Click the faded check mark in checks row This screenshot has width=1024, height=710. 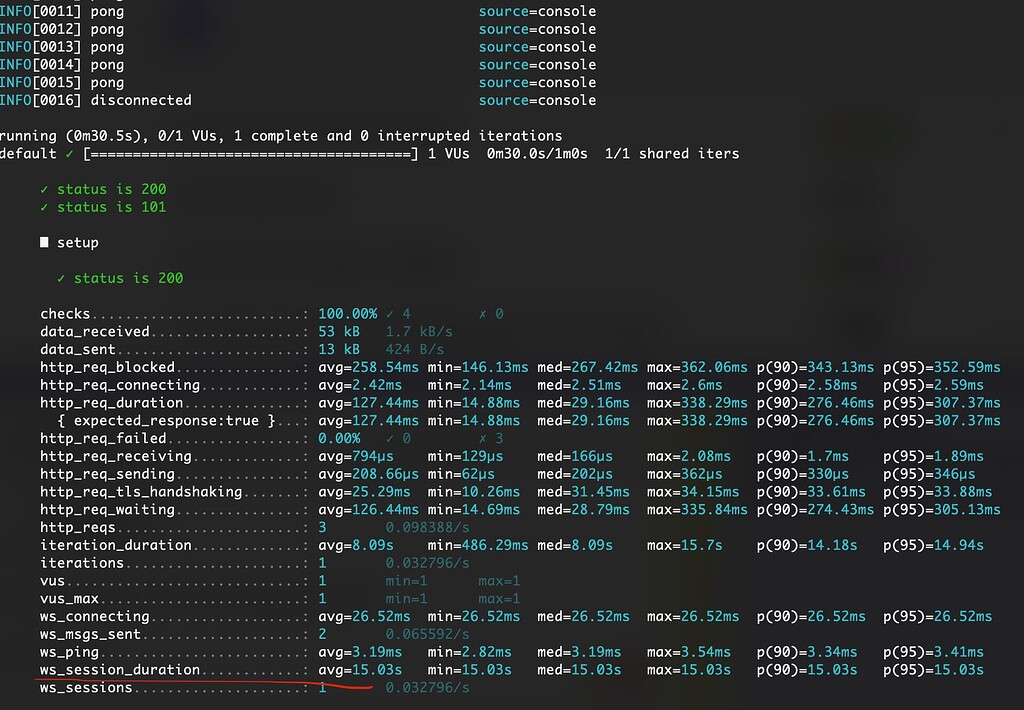tap(389, 314)
